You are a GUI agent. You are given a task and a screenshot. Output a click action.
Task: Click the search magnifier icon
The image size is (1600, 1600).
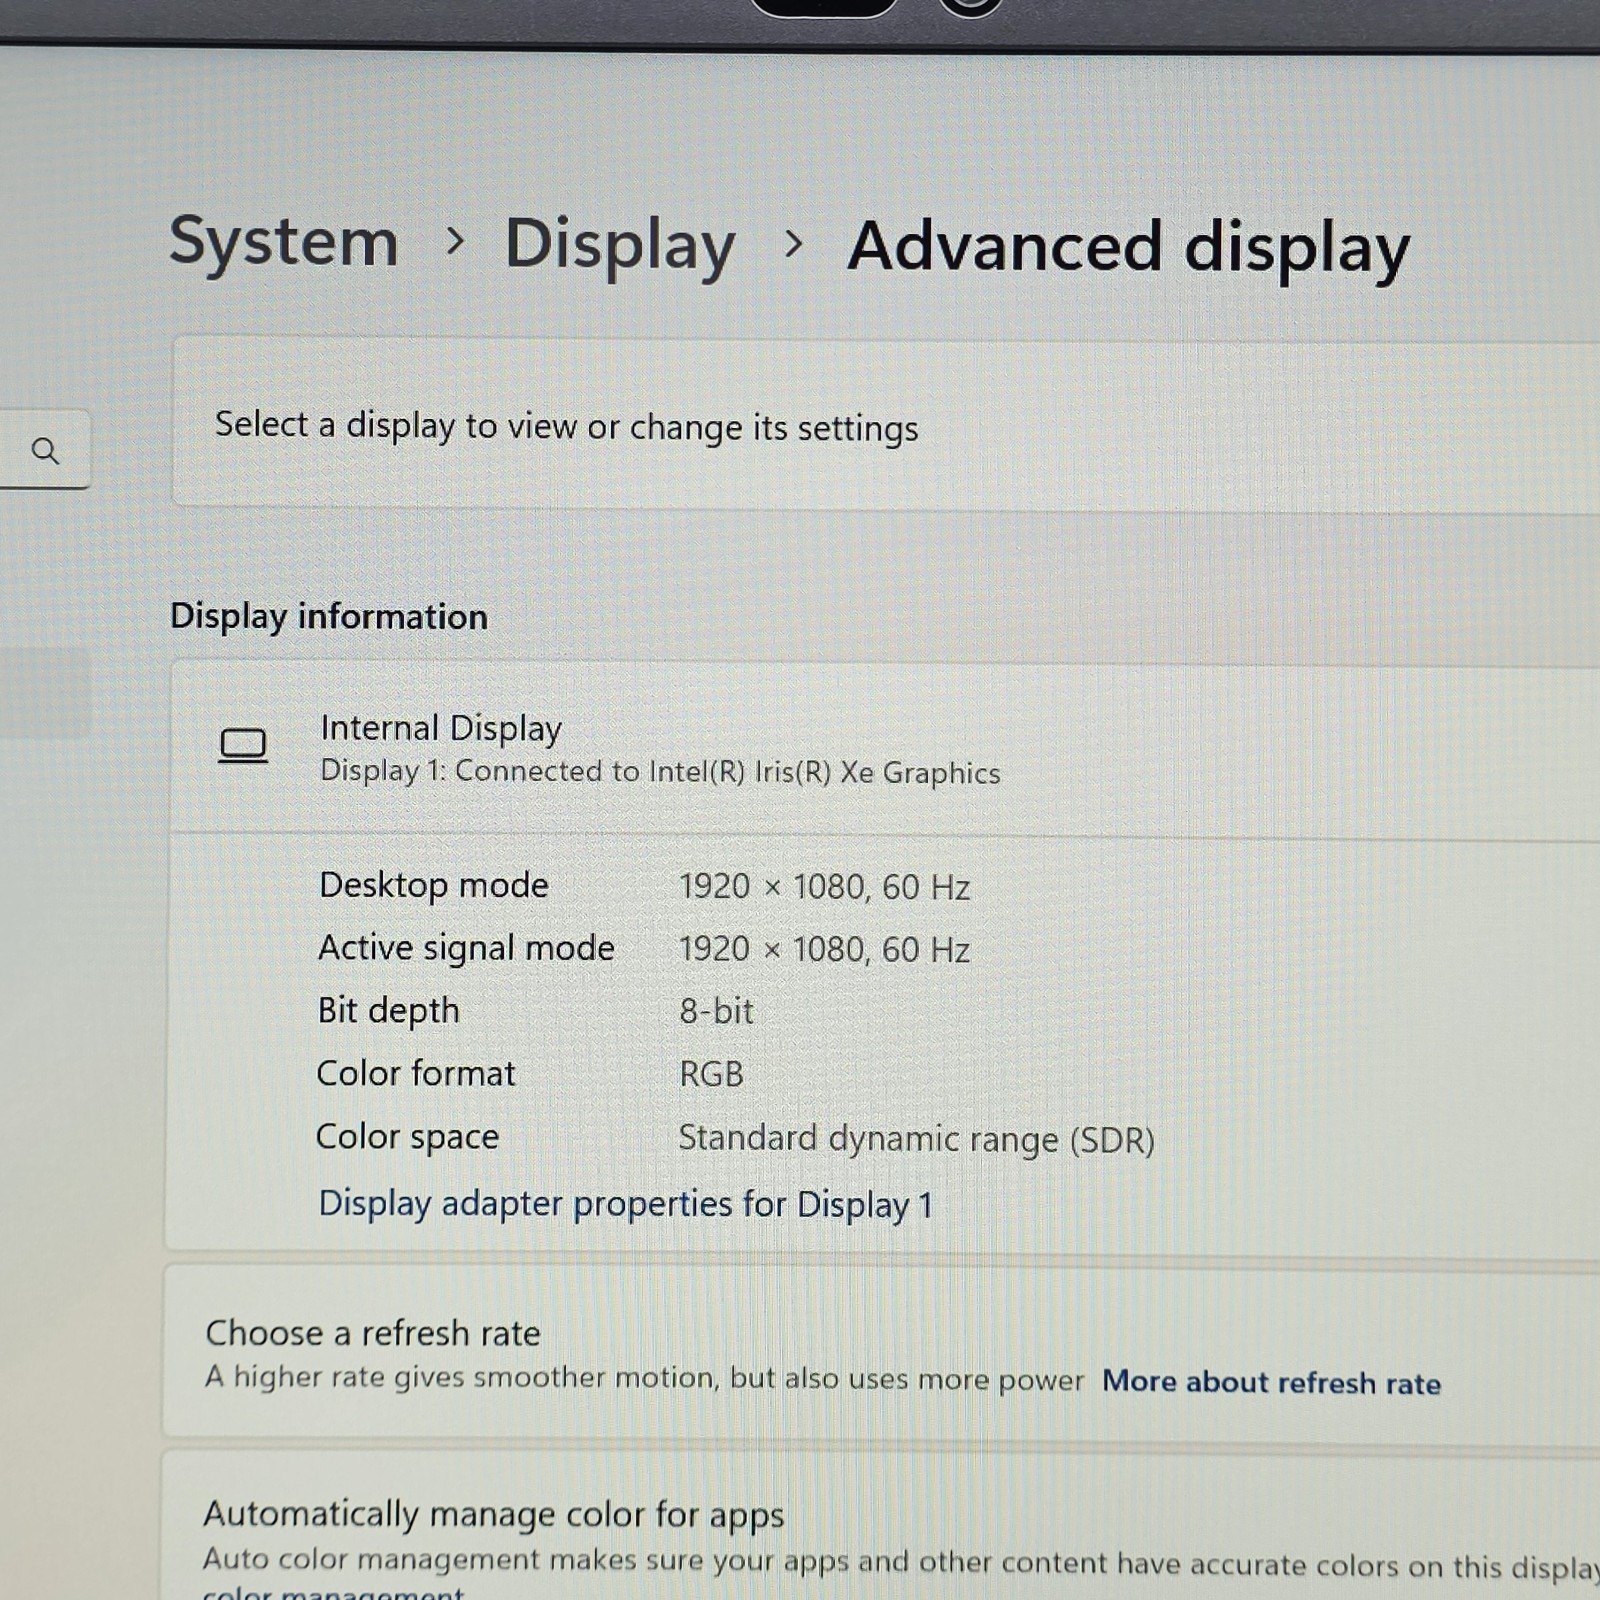(x=45, y=451)
